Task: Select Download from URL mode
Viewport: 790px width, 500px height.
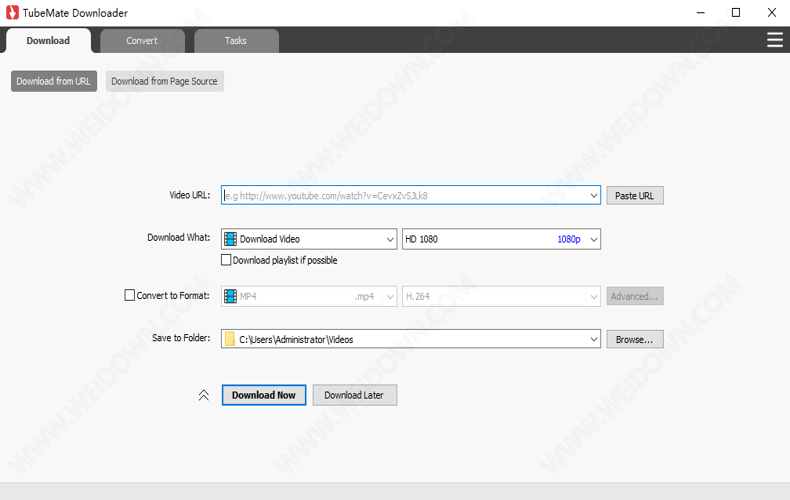Action: pyautogui.click(x=54, y=81)
